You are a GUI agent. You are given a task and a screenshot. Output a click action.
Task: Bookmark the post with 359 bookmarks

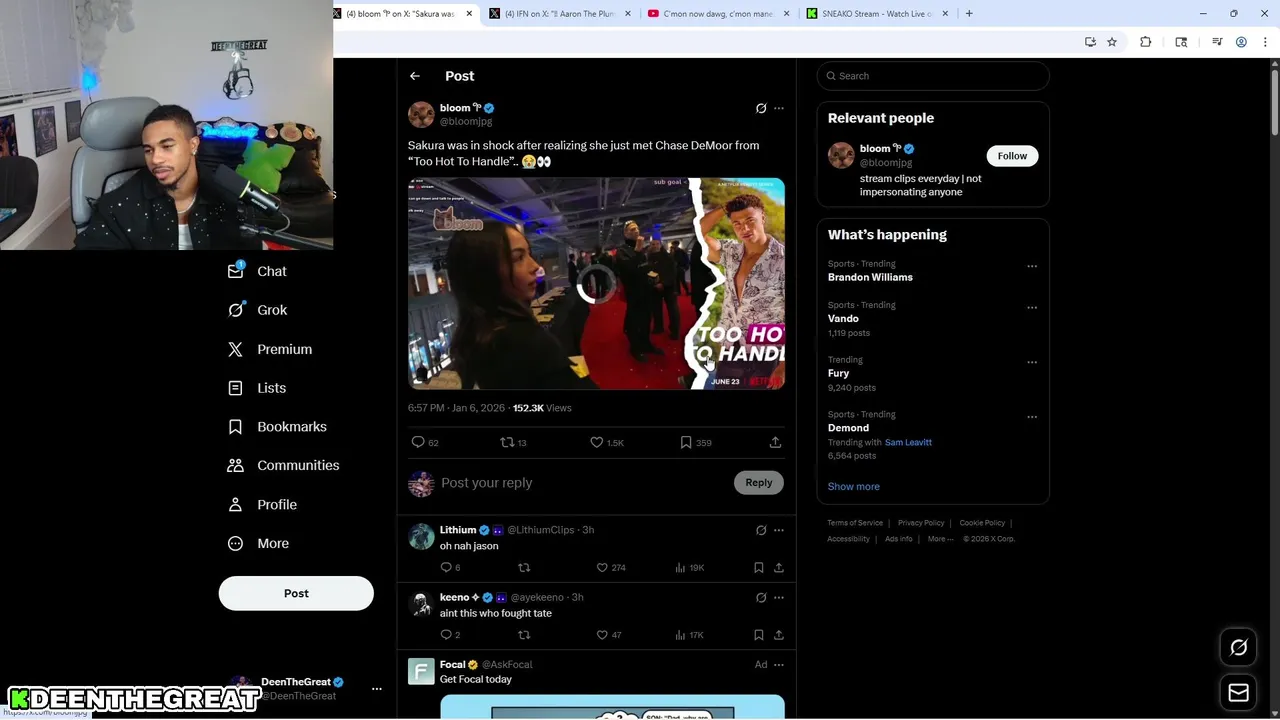coord(696,442)
